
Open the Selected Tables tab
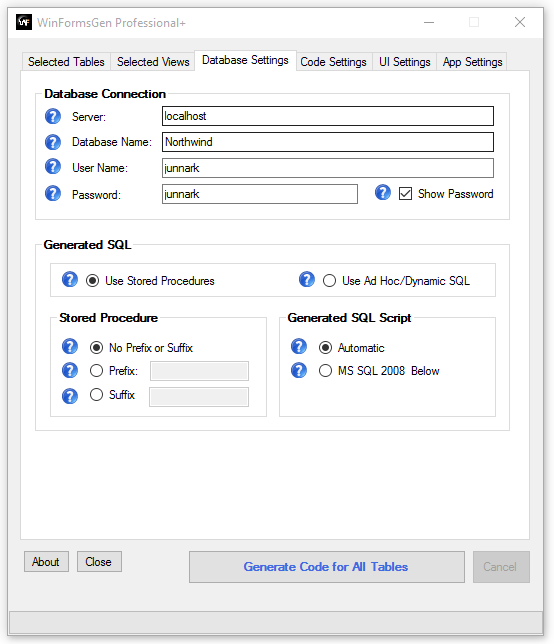[66, 62]
